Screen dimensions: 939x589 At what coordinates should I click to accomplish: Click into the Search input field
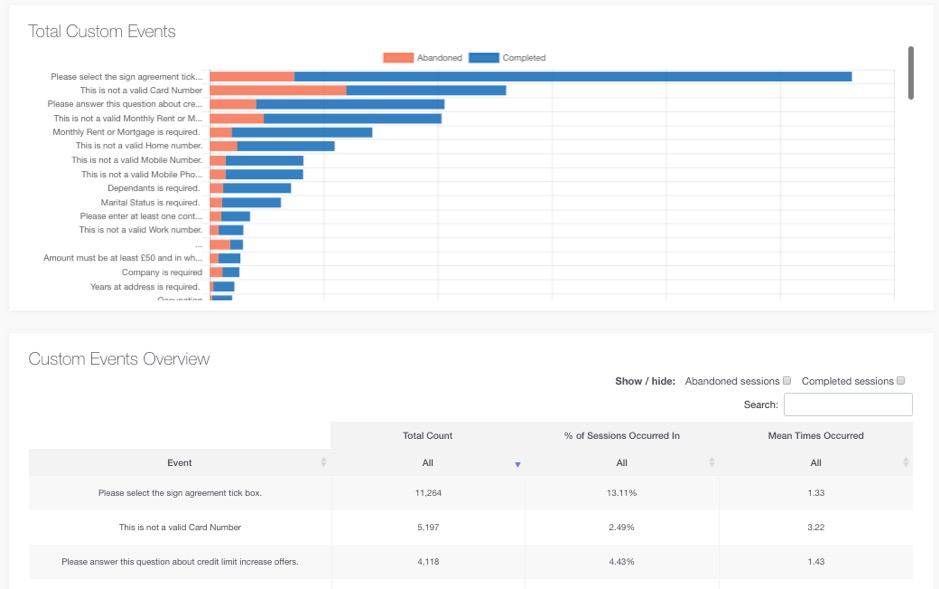tap(848, 404)
